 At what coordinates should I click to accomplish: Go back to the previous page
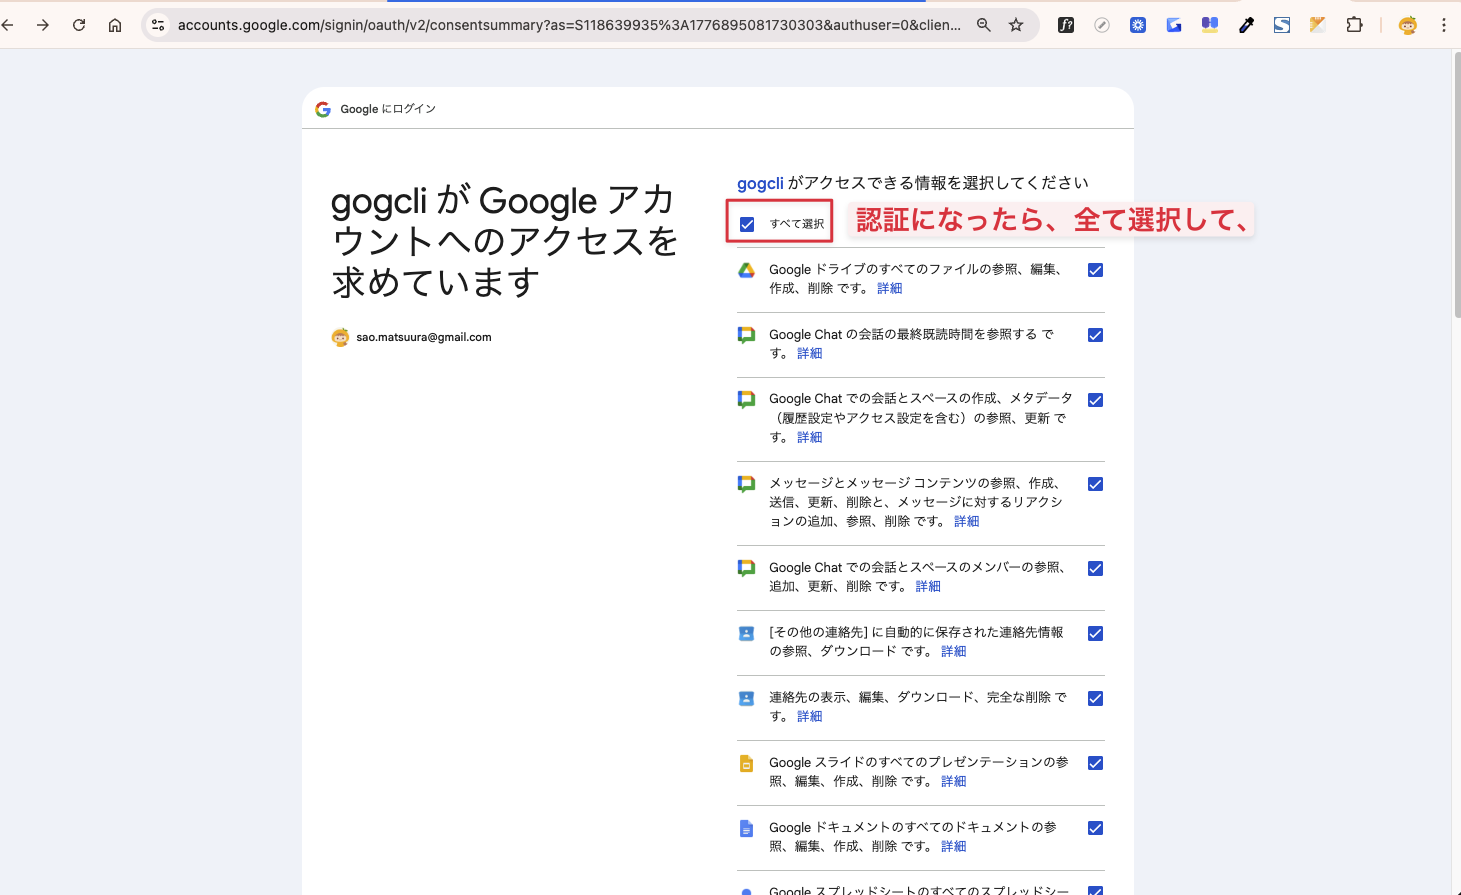pos(8,25)
